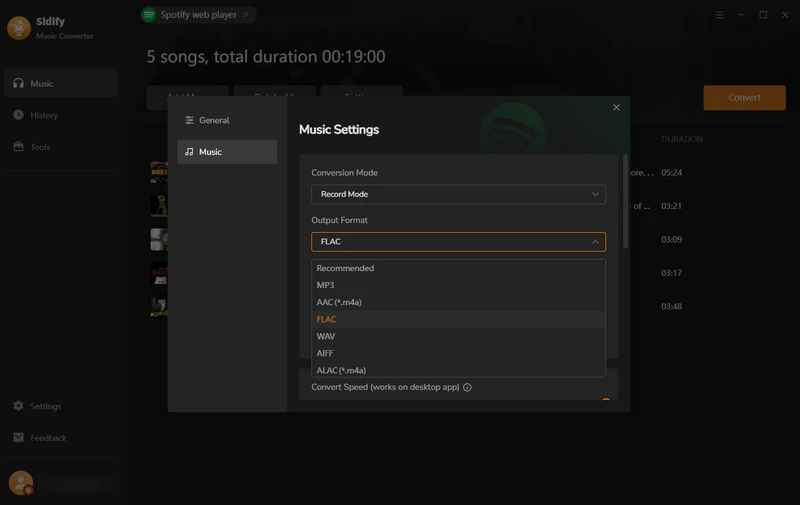Select FLAC in the format list

[458, 319]
